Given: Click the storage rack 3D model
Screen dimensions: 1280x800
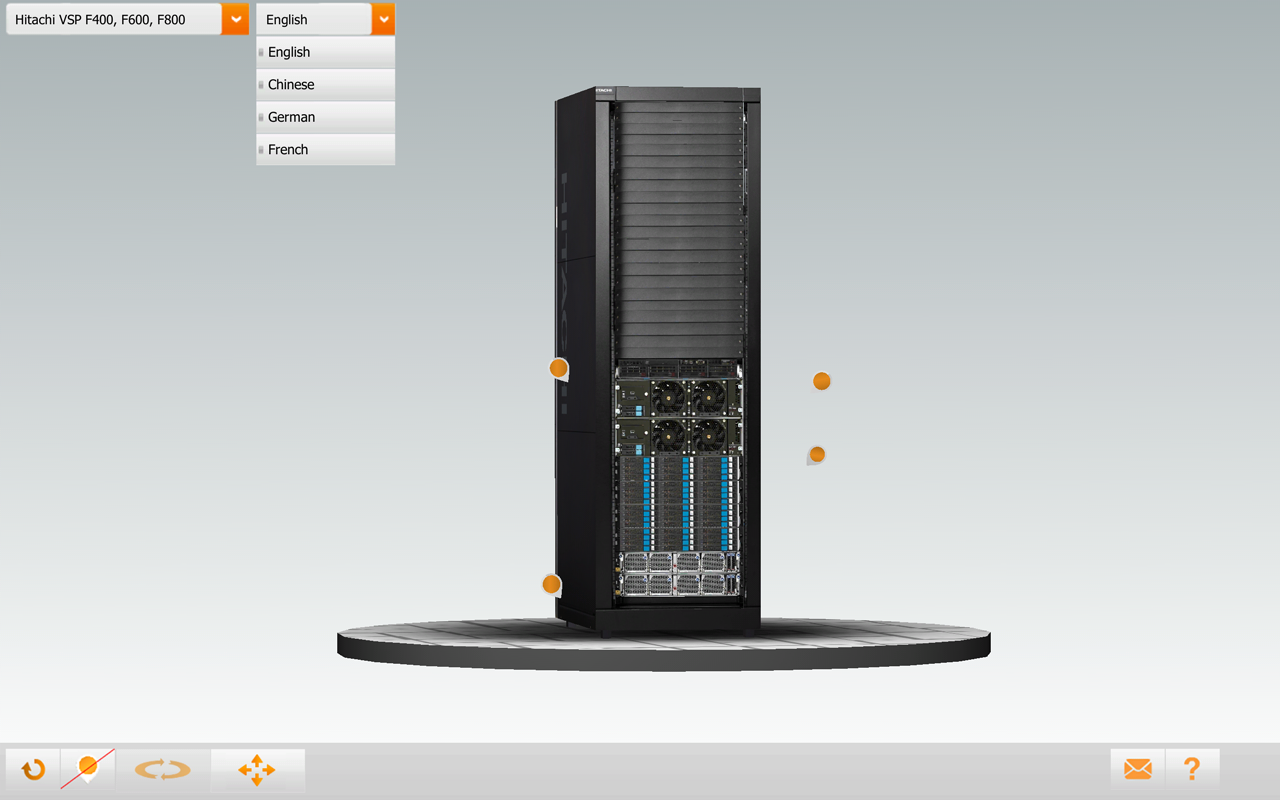Looking at the screenshot, I should click(x=658, y=362).
